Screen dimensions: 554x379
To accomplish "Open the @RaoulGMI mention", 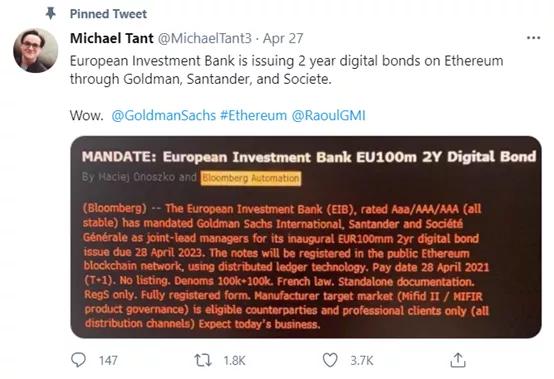I will pyautogui.click(x=328, y=116).
